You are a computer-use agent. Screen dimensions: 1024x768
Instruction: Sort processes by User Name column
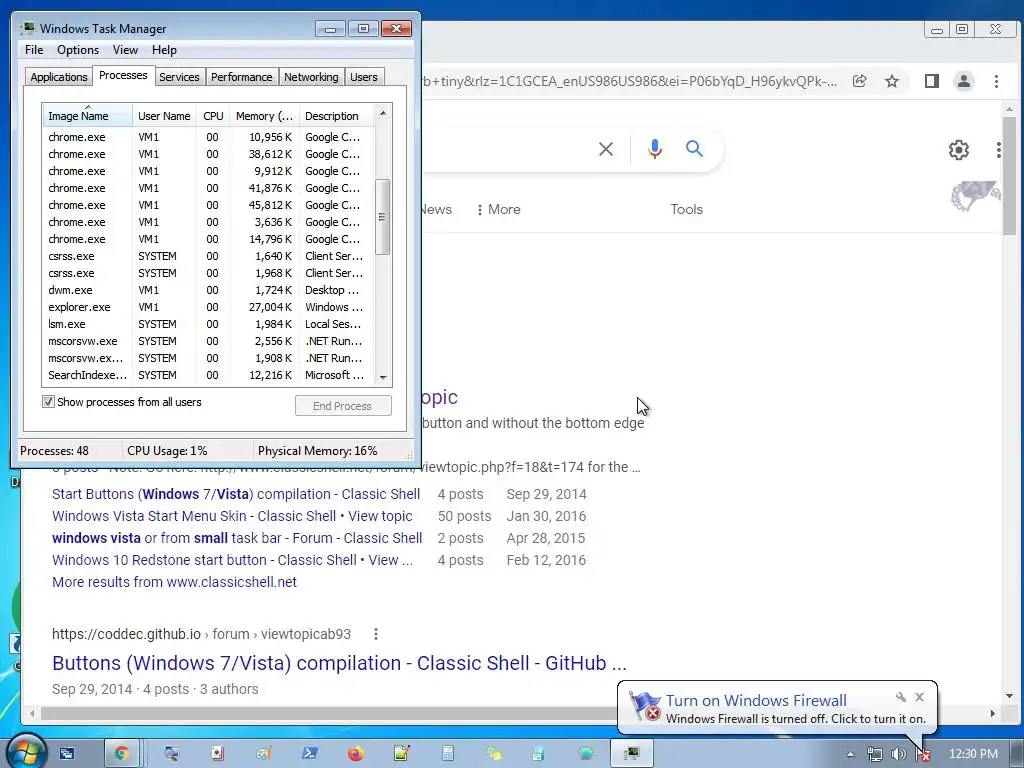pyautogui.click(x=164, y=116)
